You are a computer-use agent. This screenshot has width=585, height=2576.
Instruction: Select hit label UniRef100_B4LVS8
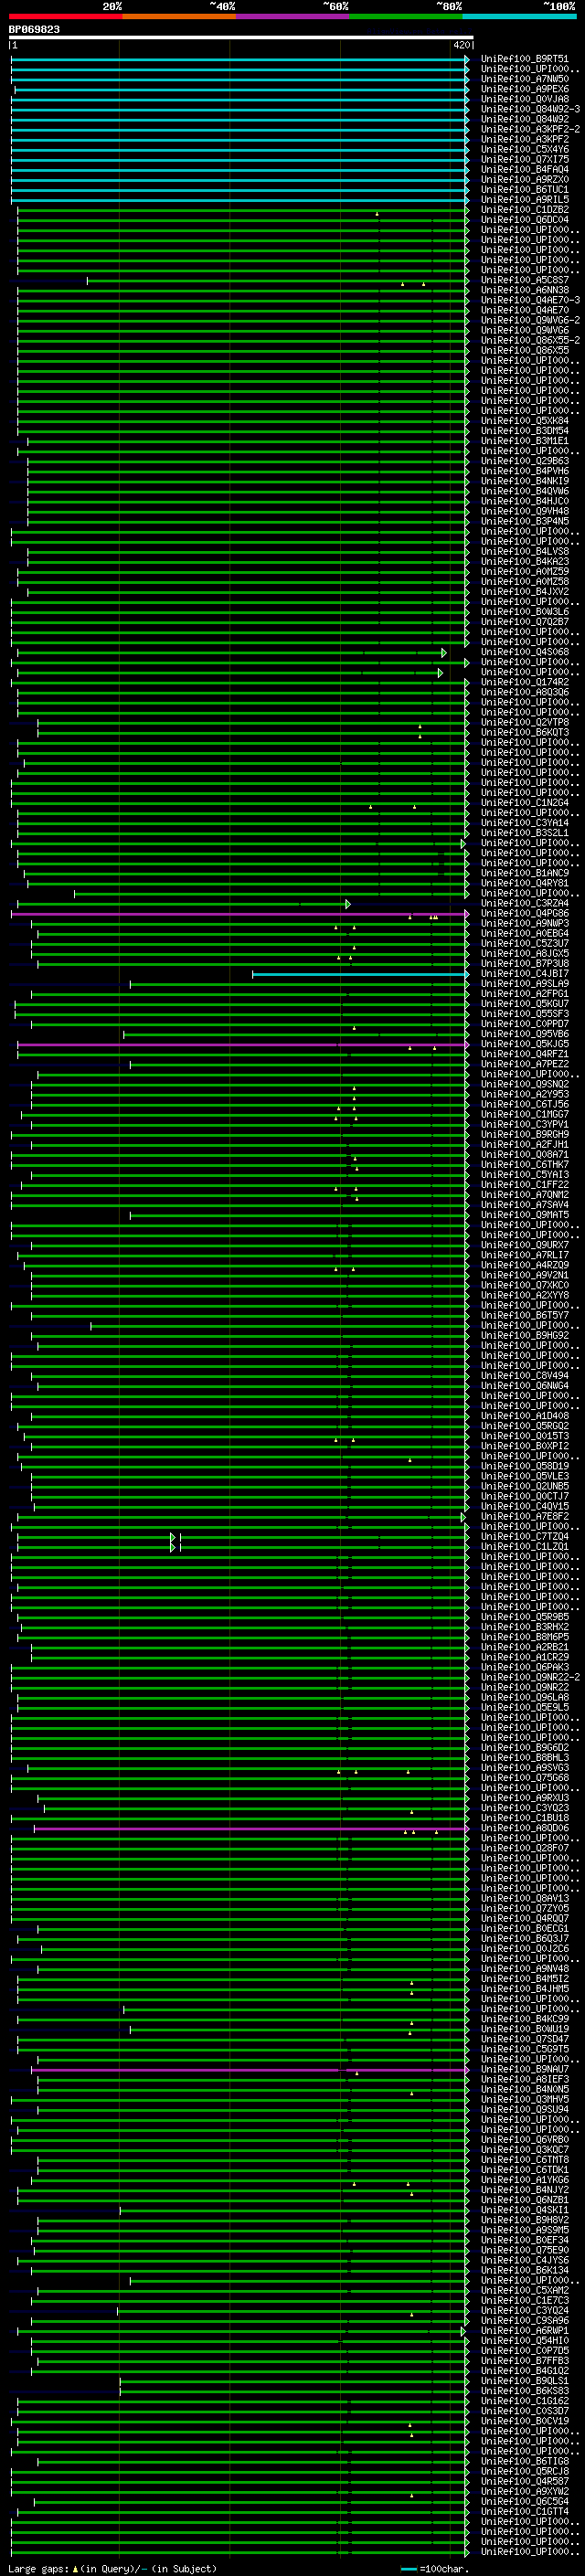(x=524, y=552)
